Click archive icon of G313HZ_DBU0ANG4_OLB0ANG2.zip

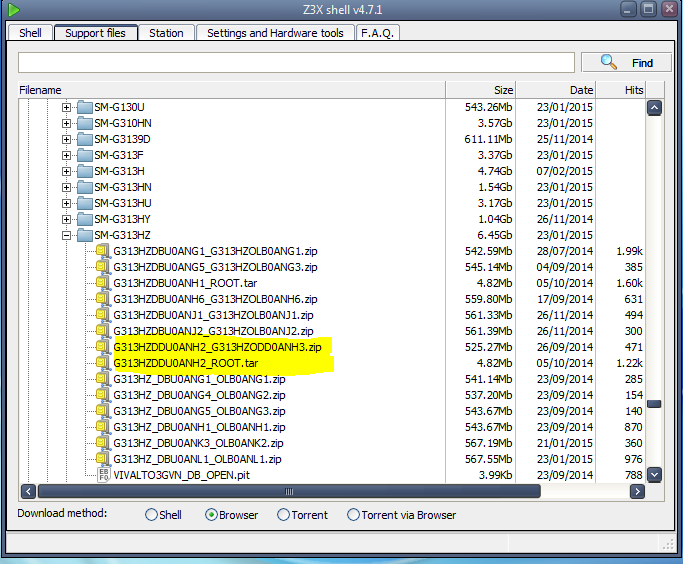coord(102,395)
